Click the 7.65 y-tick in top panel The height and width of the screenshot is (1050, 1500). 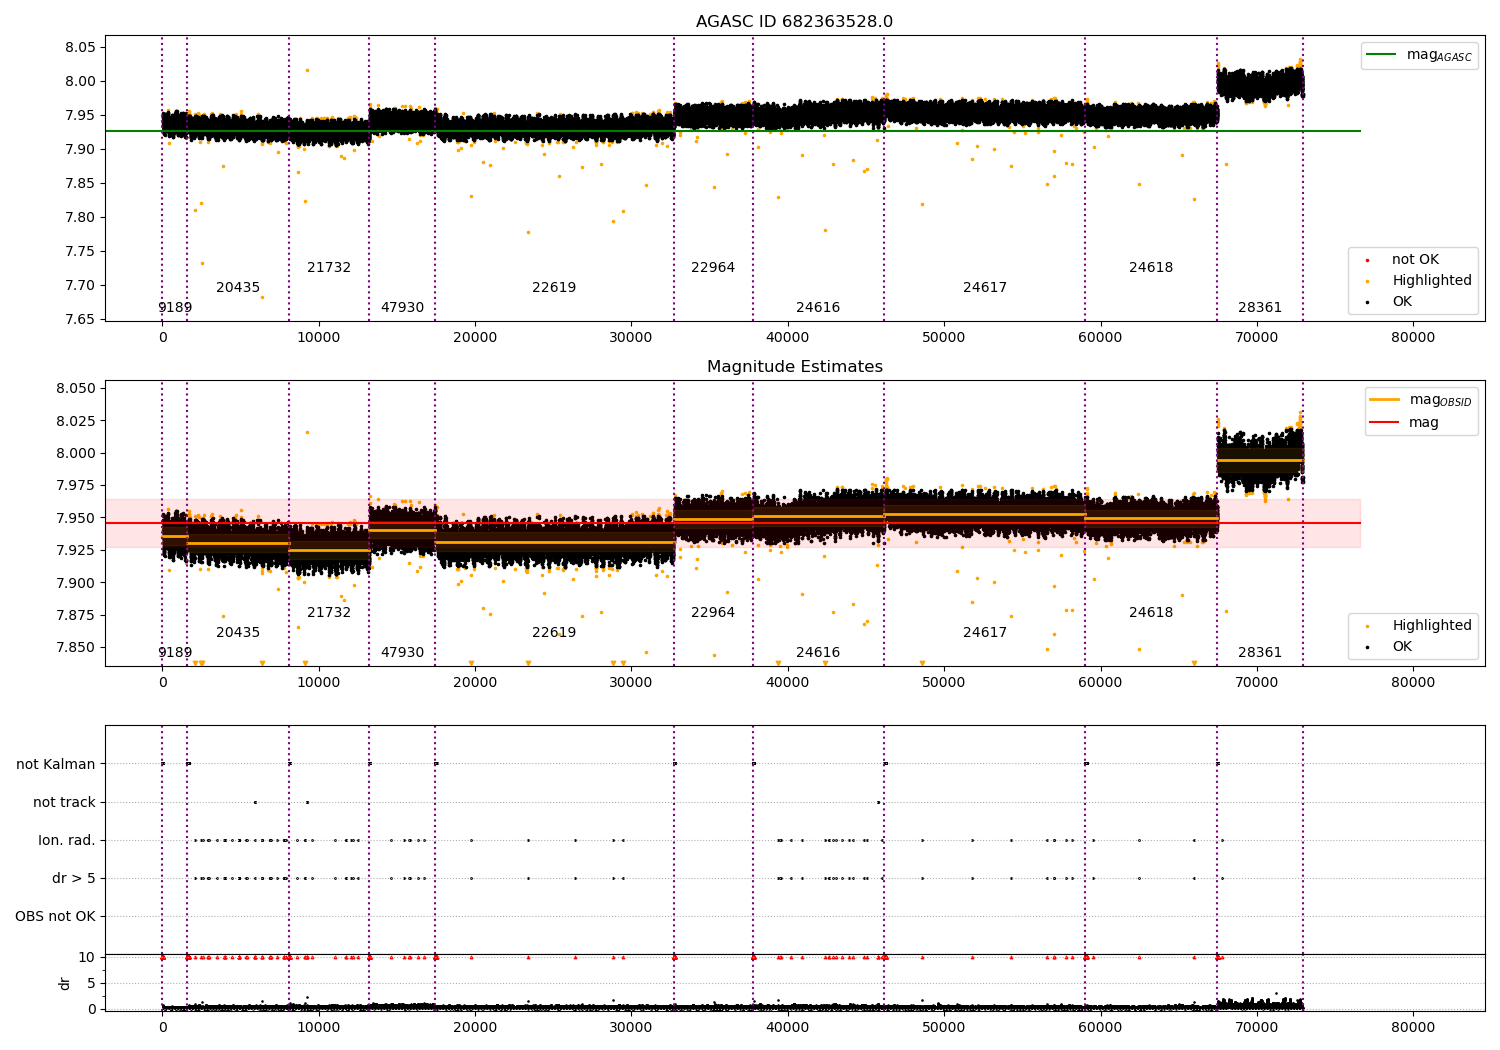(79, 320)
